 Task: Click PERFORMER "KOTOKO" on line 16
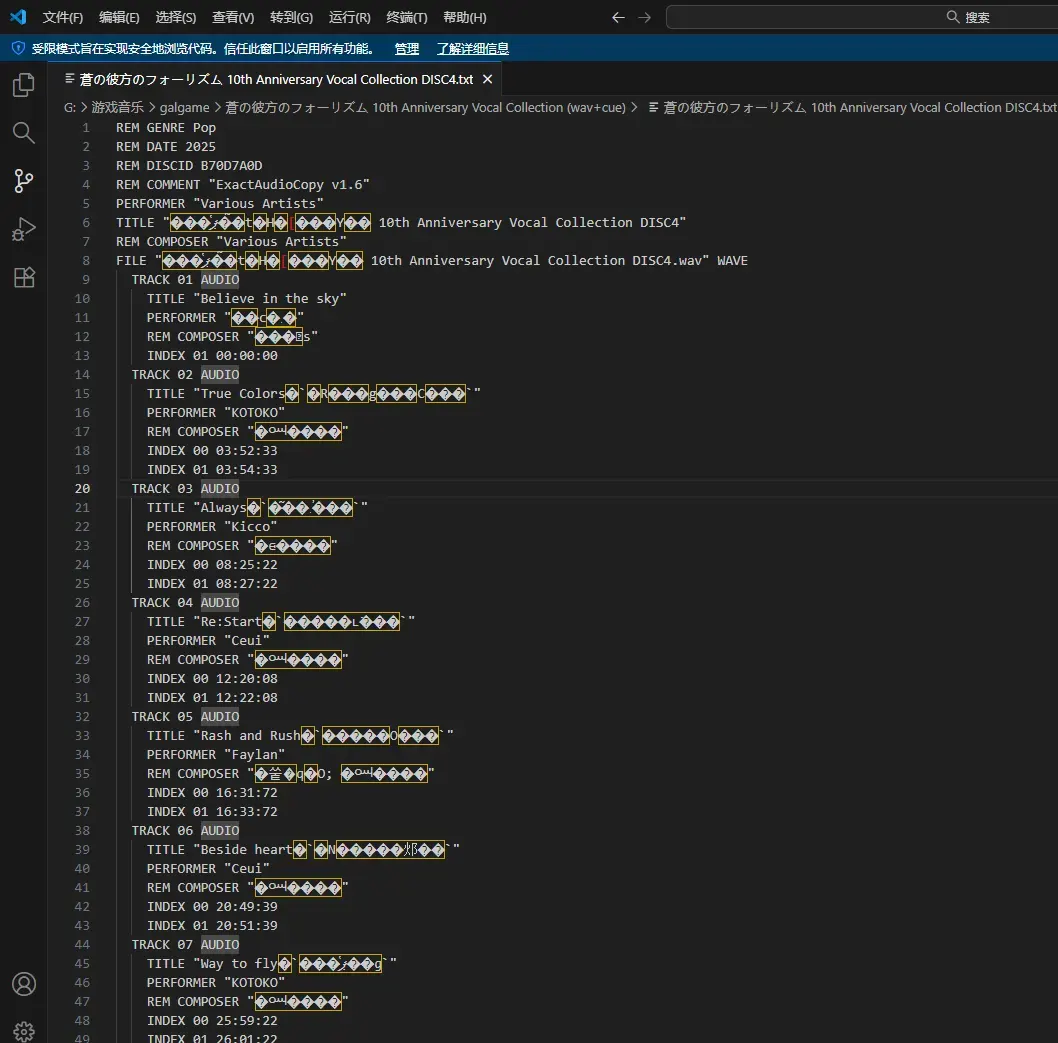(x=215, y=412)
